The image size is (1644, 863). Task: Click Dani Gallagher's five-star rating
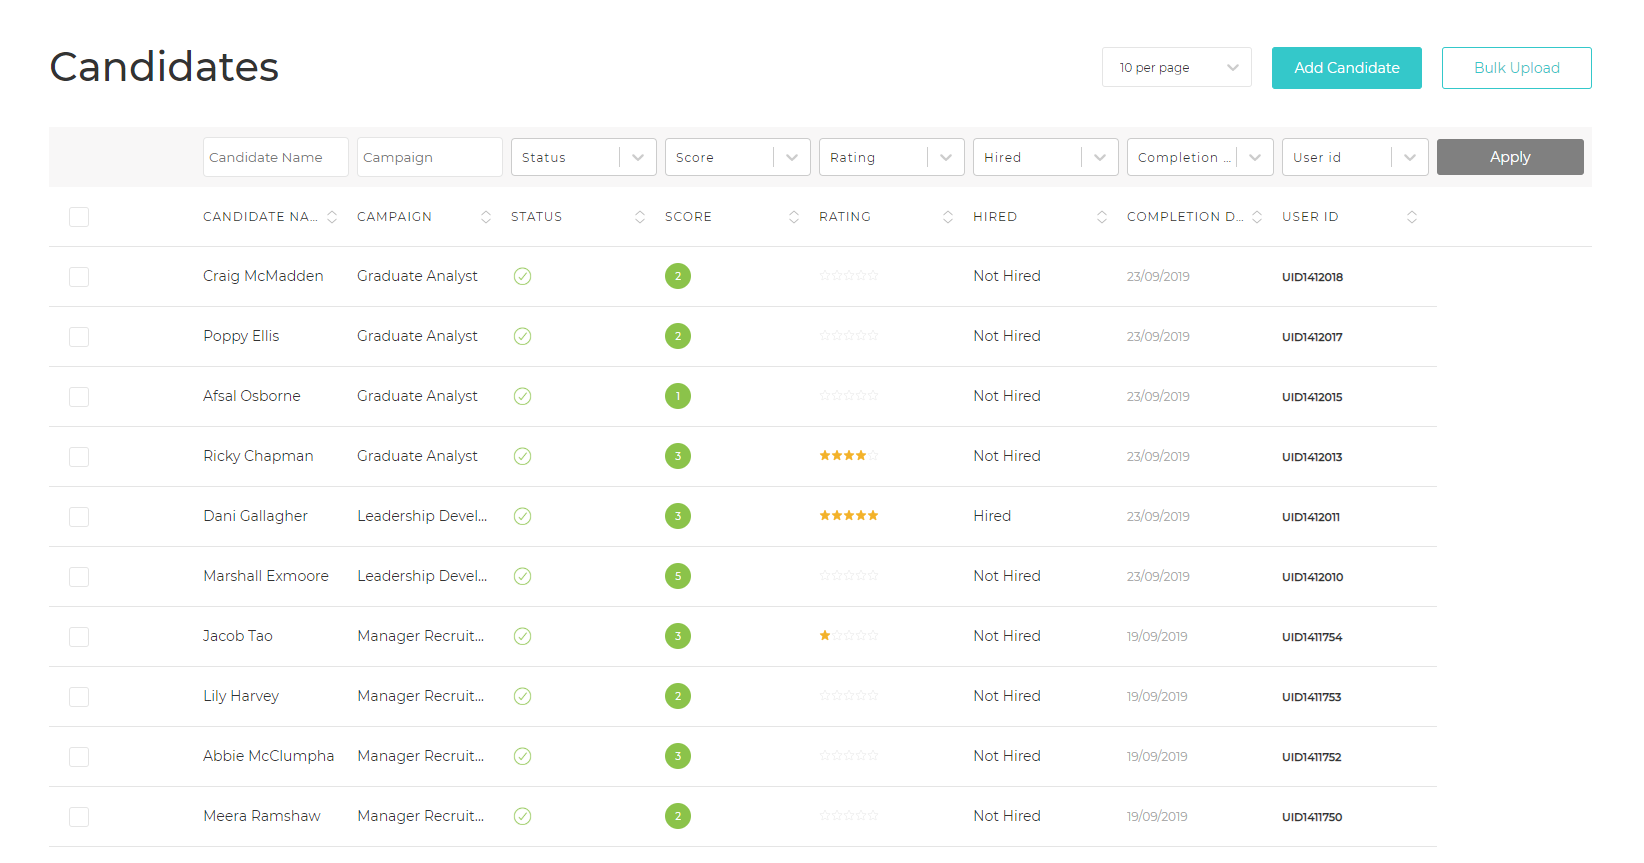[848, 516]
